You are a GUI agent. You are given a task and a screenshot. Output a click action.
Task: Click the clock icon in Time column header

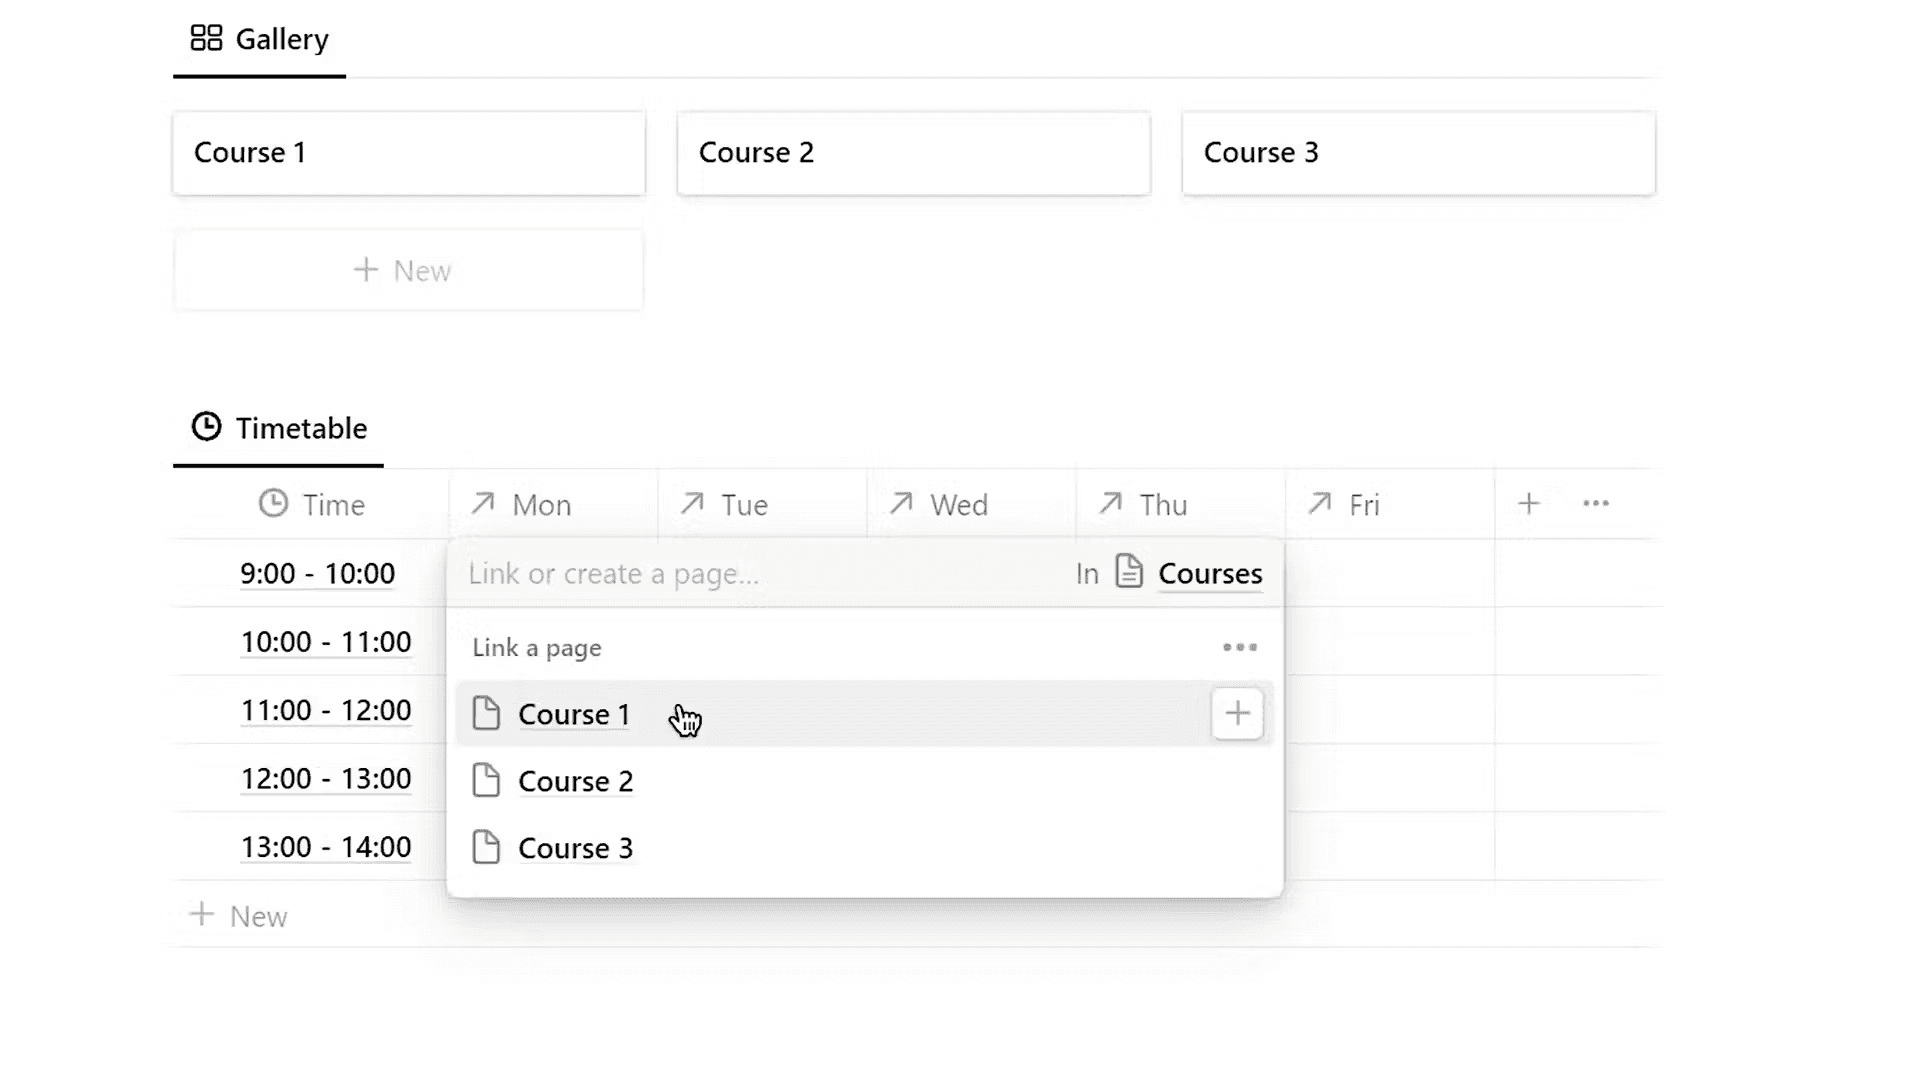[x=273, y=504]
